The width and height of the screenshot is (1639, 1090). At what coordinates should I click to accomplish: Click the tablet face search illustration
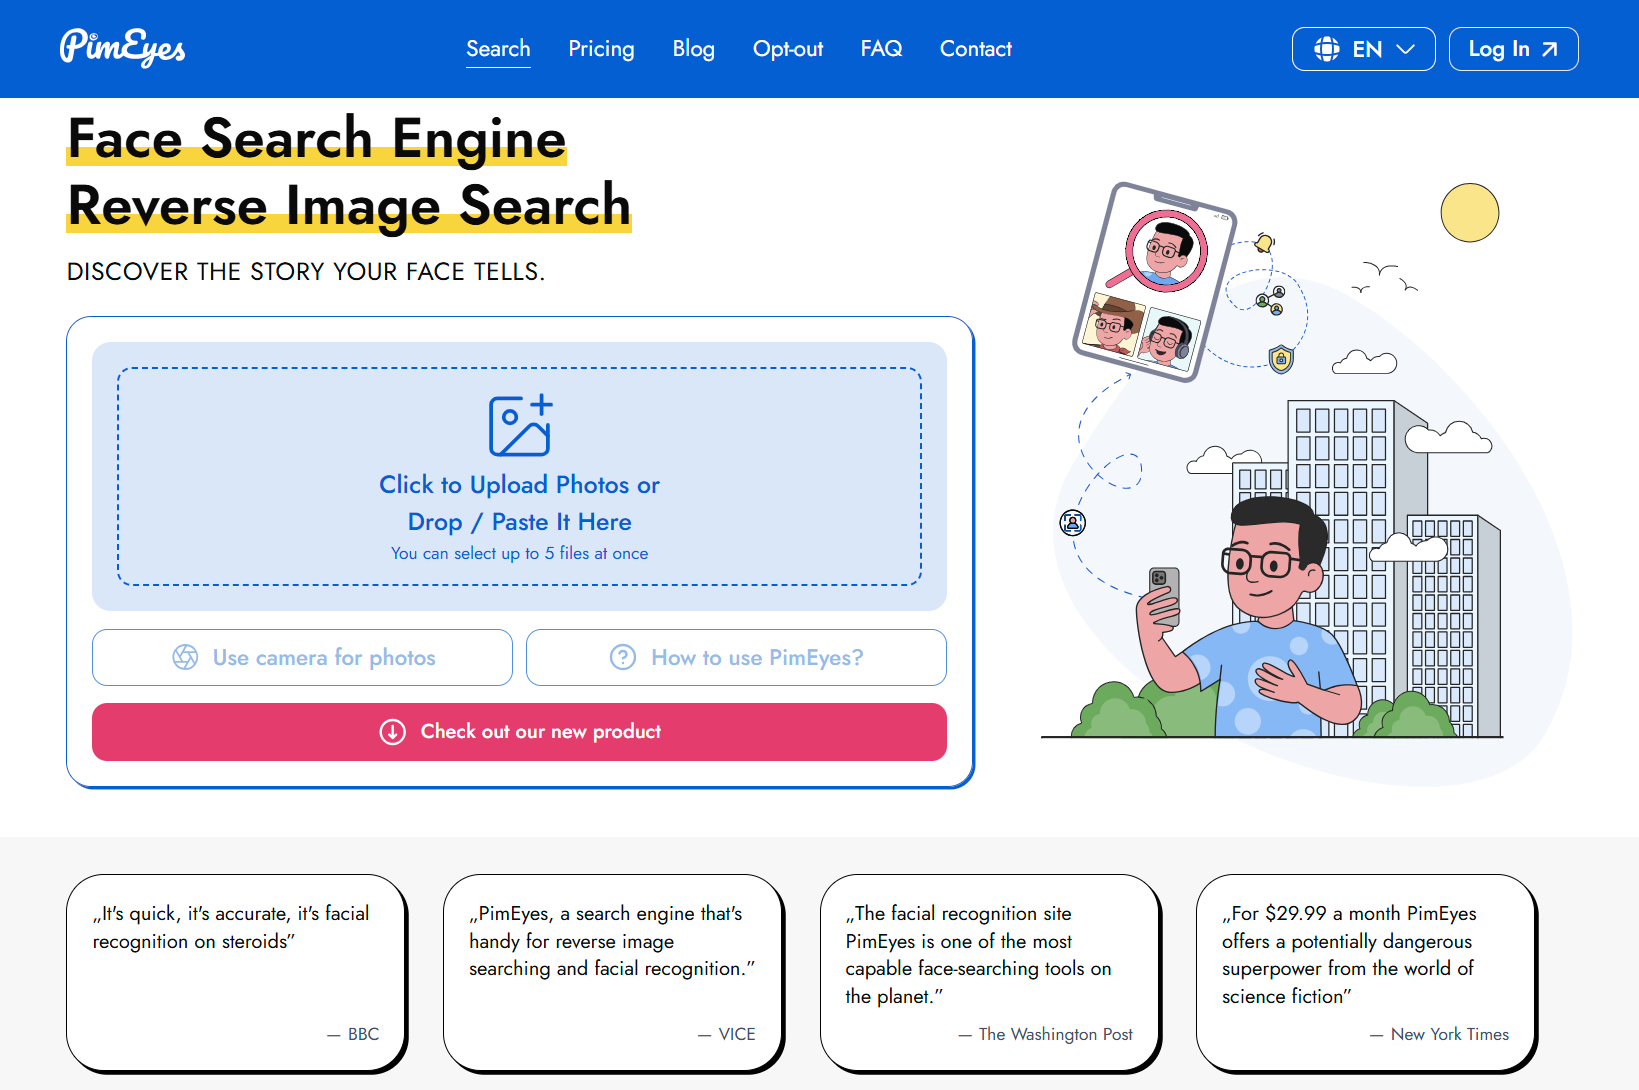(x=1153, y=282)
